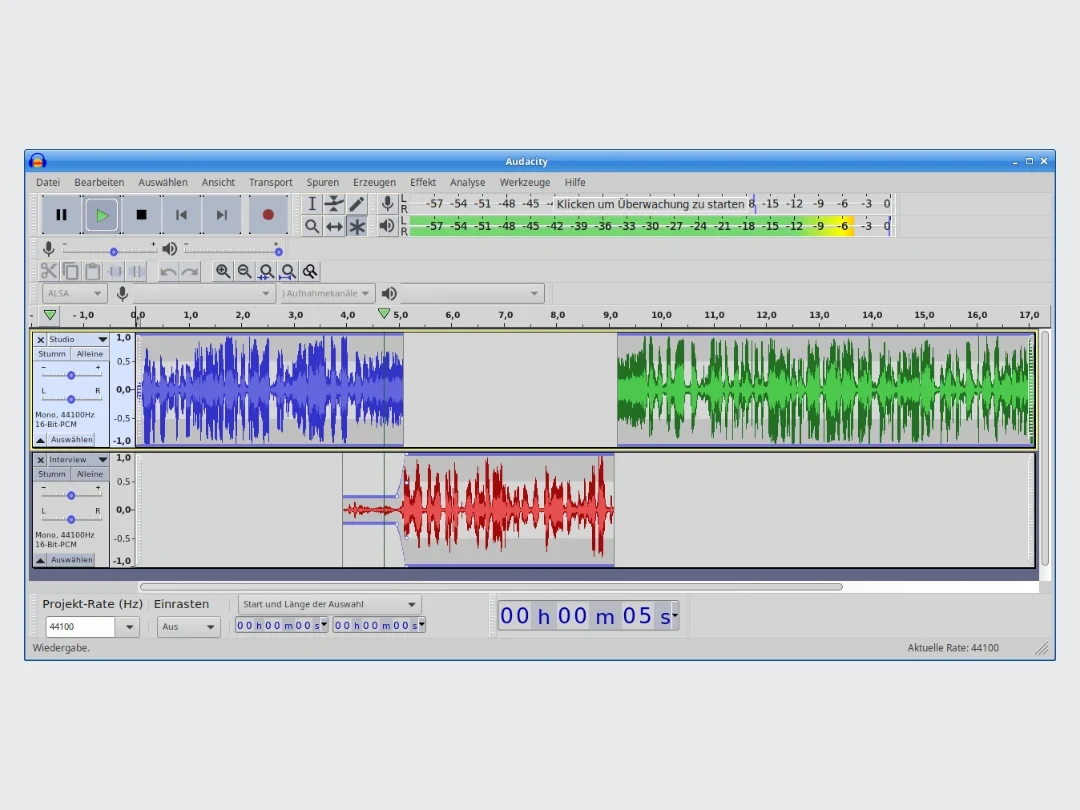Select the Zoom magnifier tool
The image size is (1080, 810).
coord(312,226)
